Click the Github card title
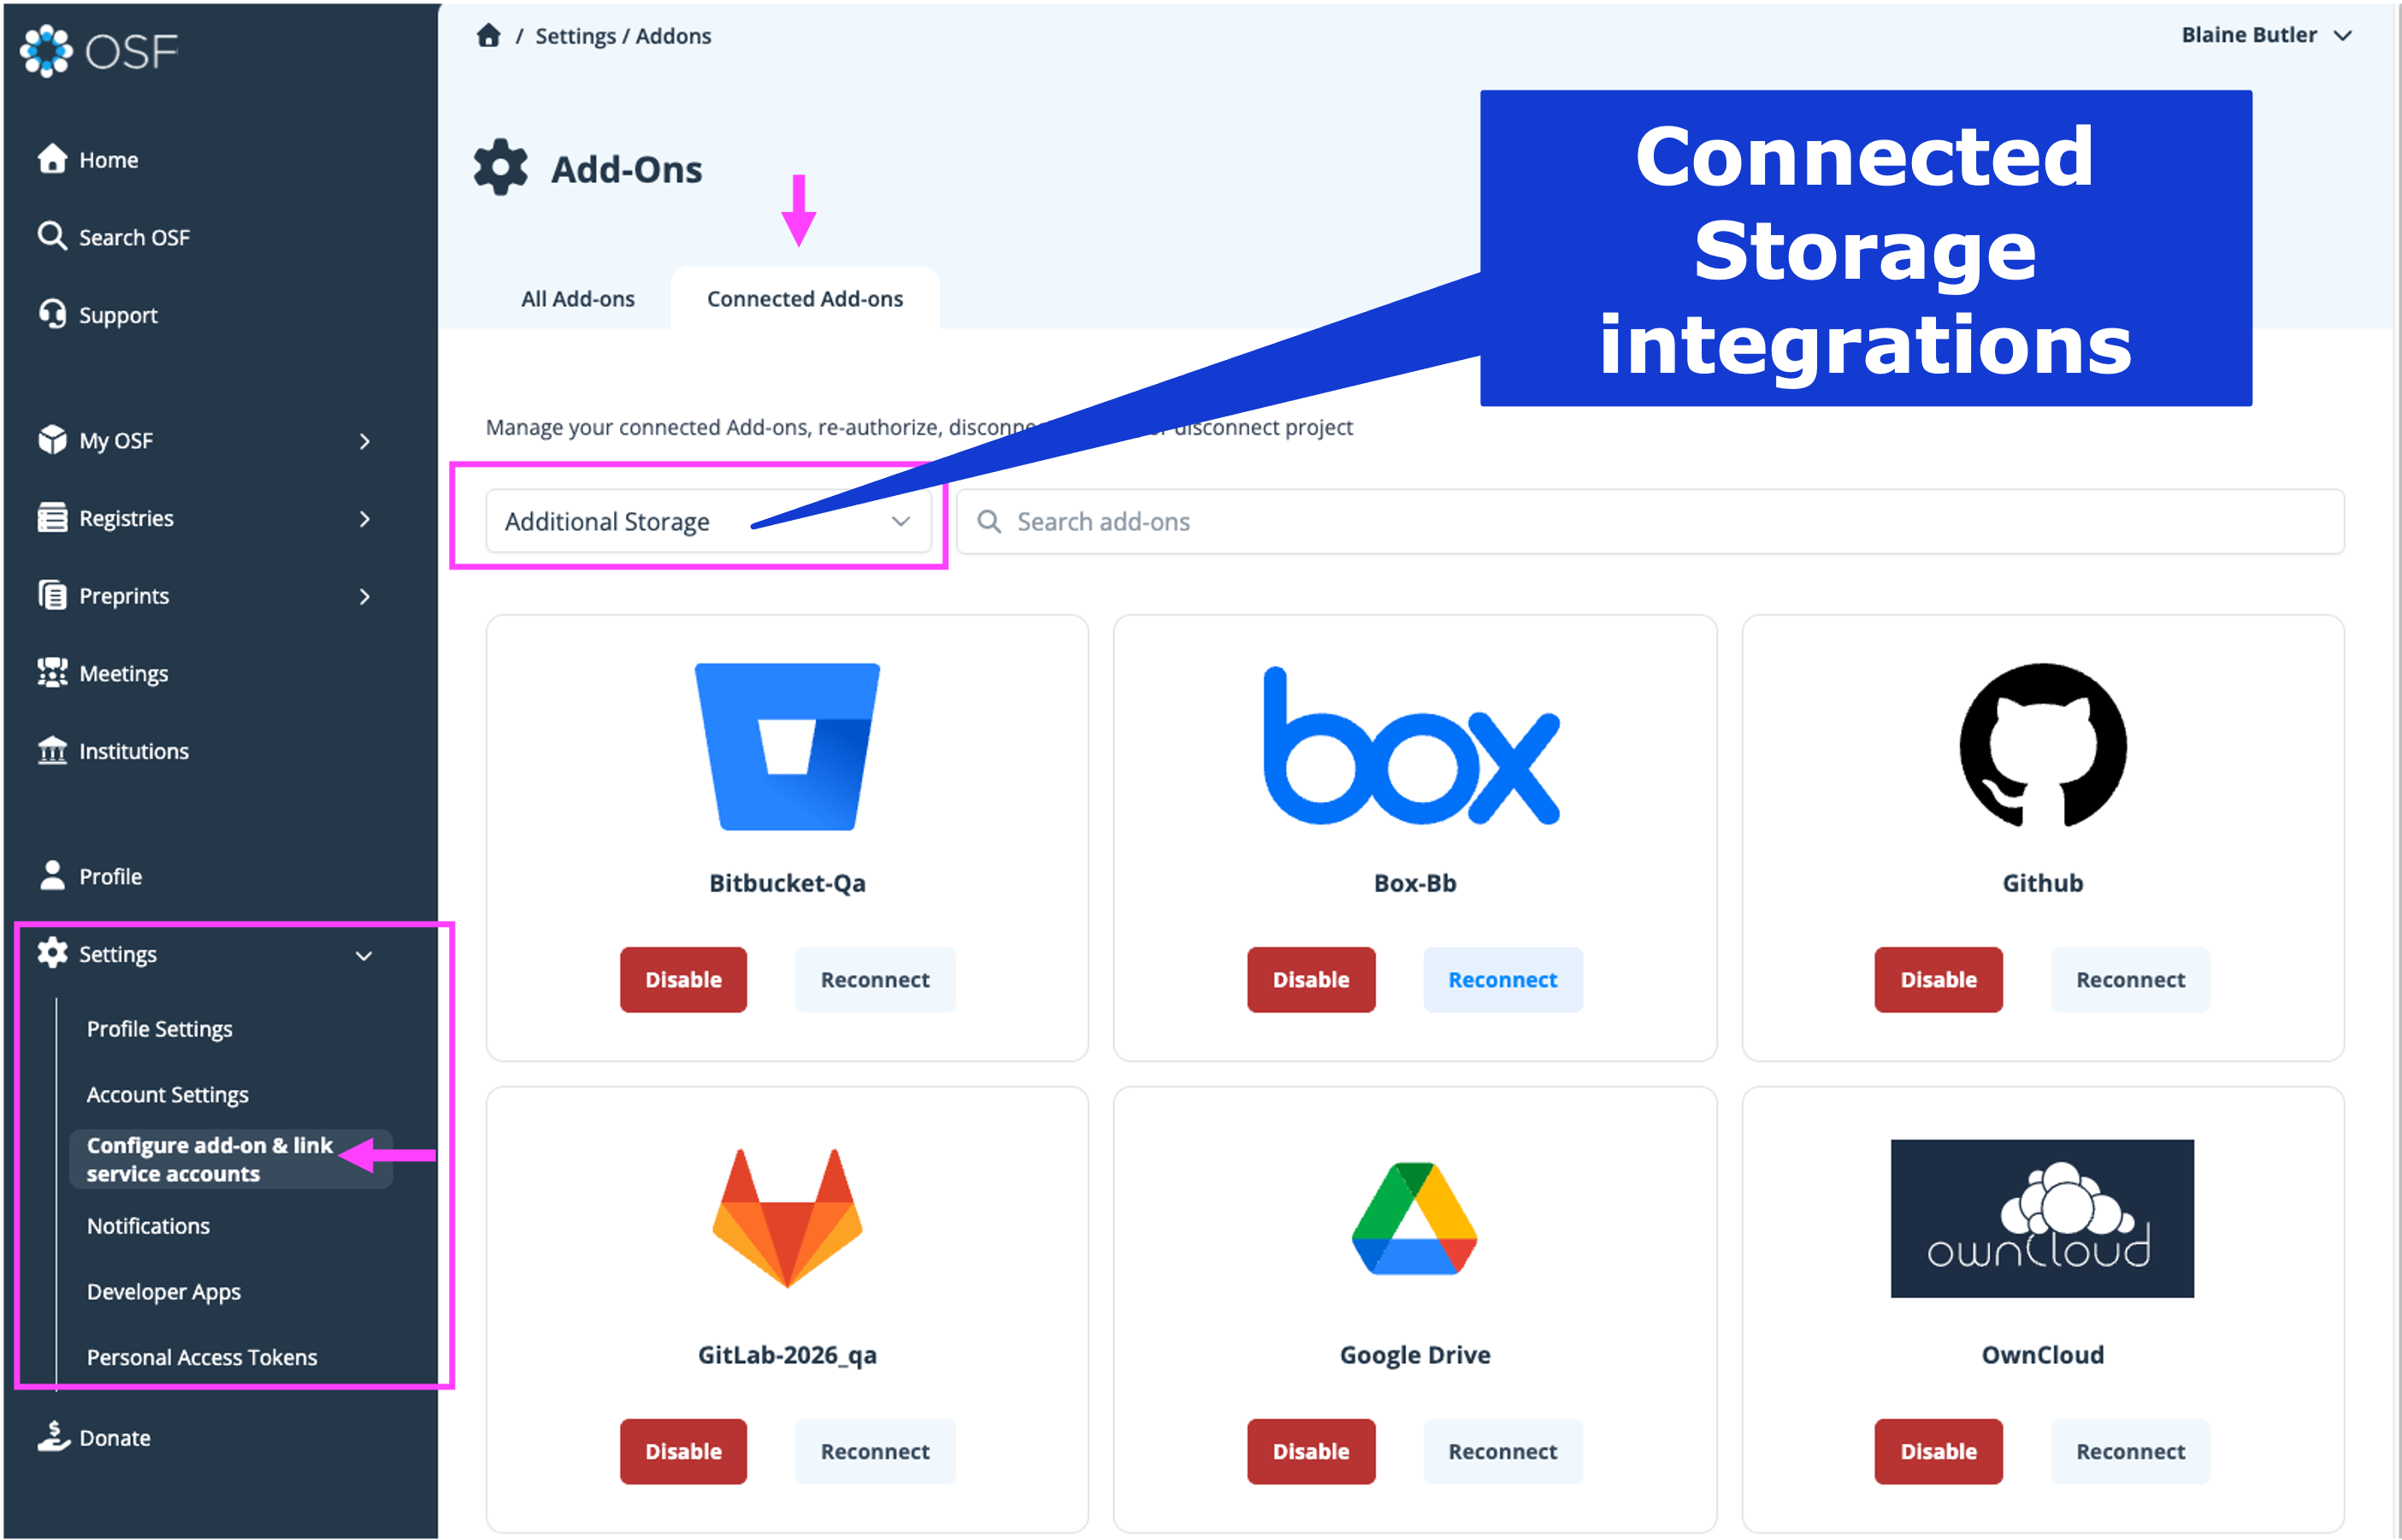2402x1540 pixels. point(2042,883)
